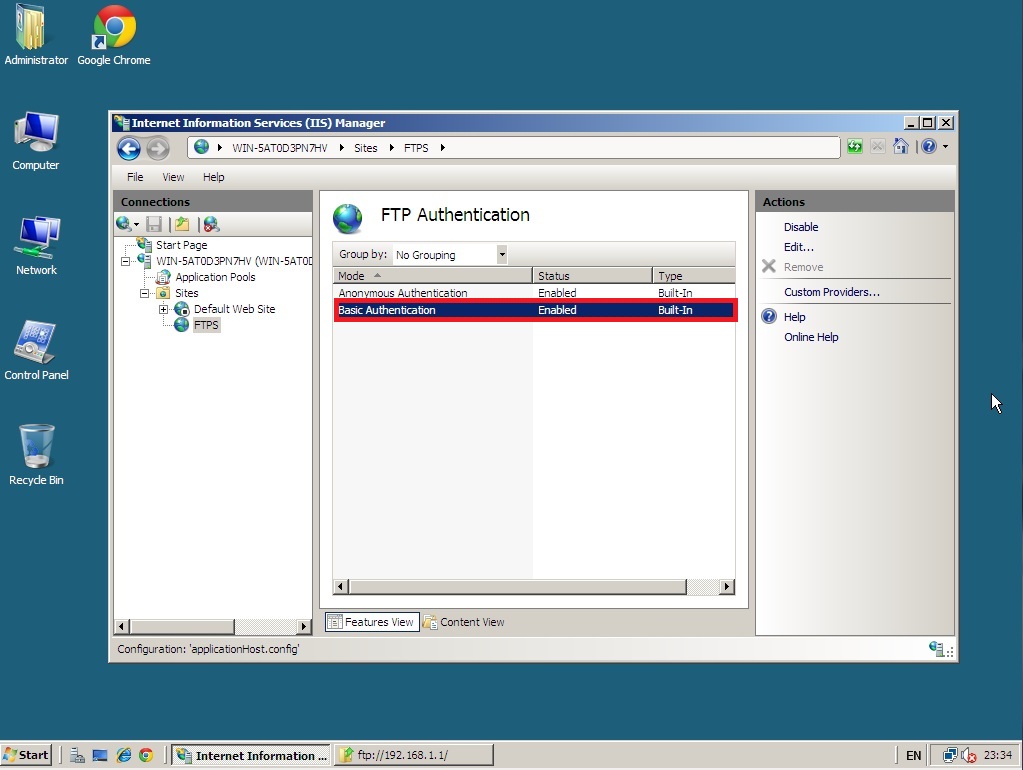Sort by the Type column header
This screenshot has width=1023, height=770.
point(694,275)
